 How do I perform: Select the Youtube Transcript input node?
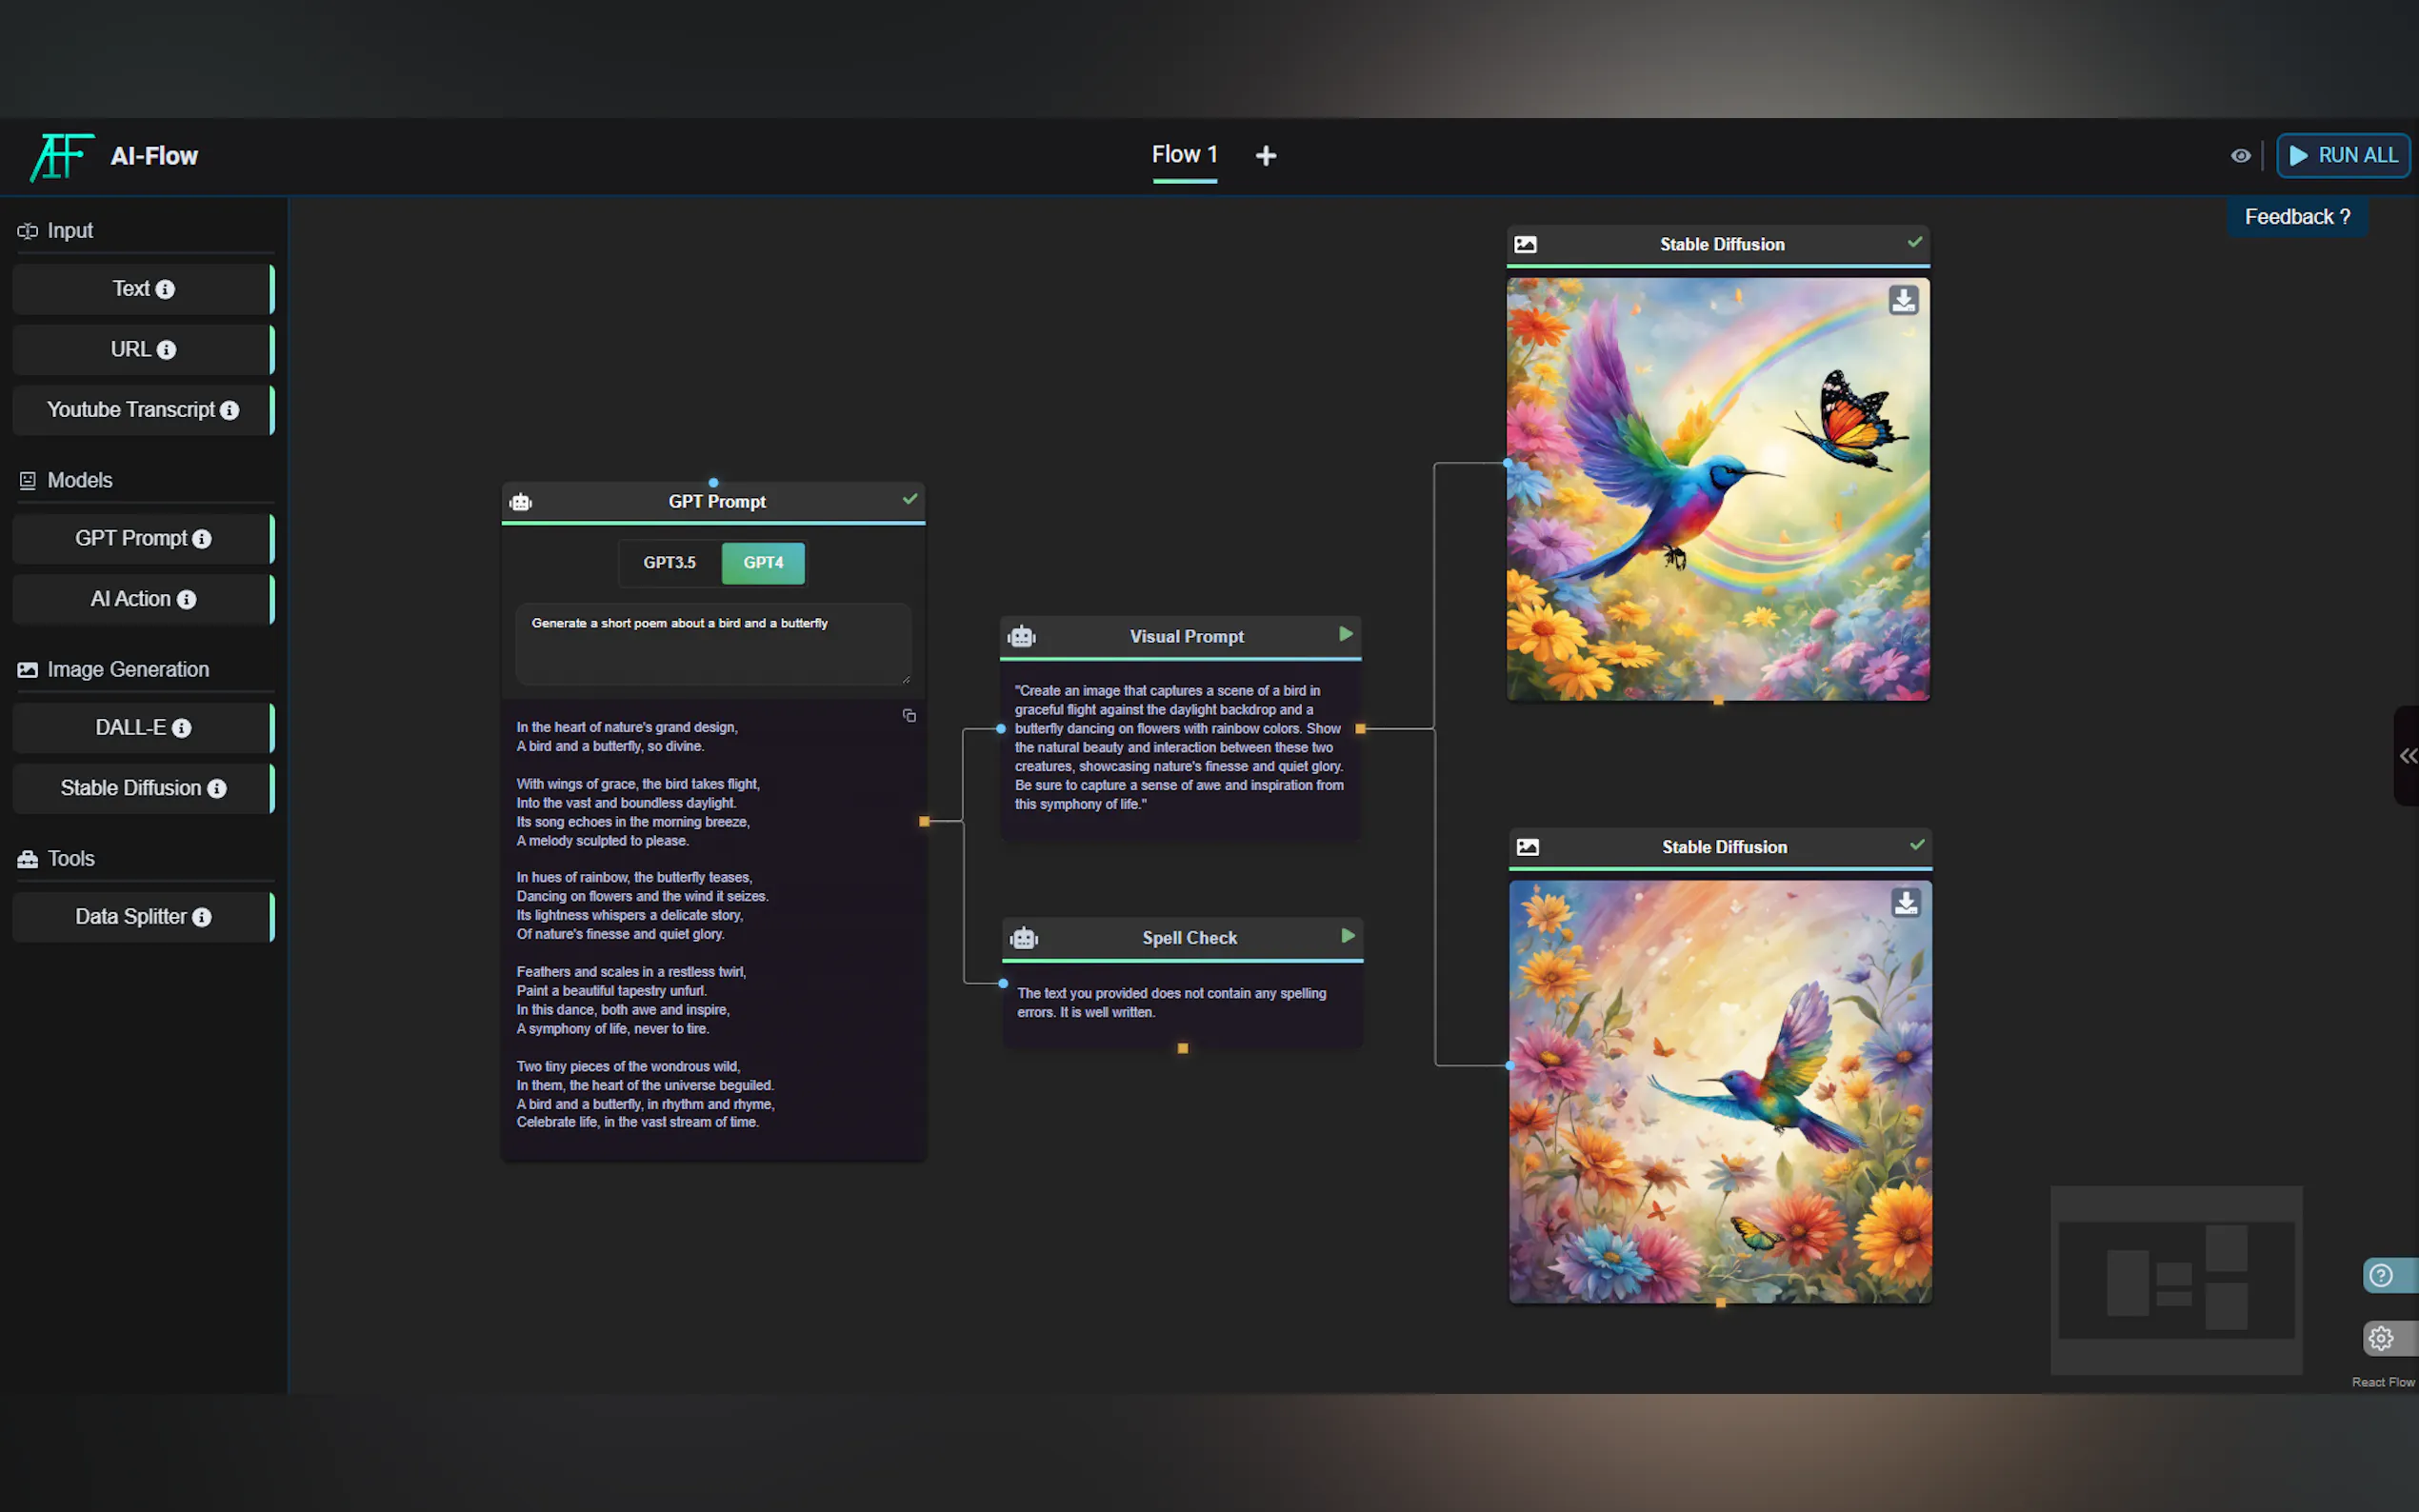pos(130,410)
